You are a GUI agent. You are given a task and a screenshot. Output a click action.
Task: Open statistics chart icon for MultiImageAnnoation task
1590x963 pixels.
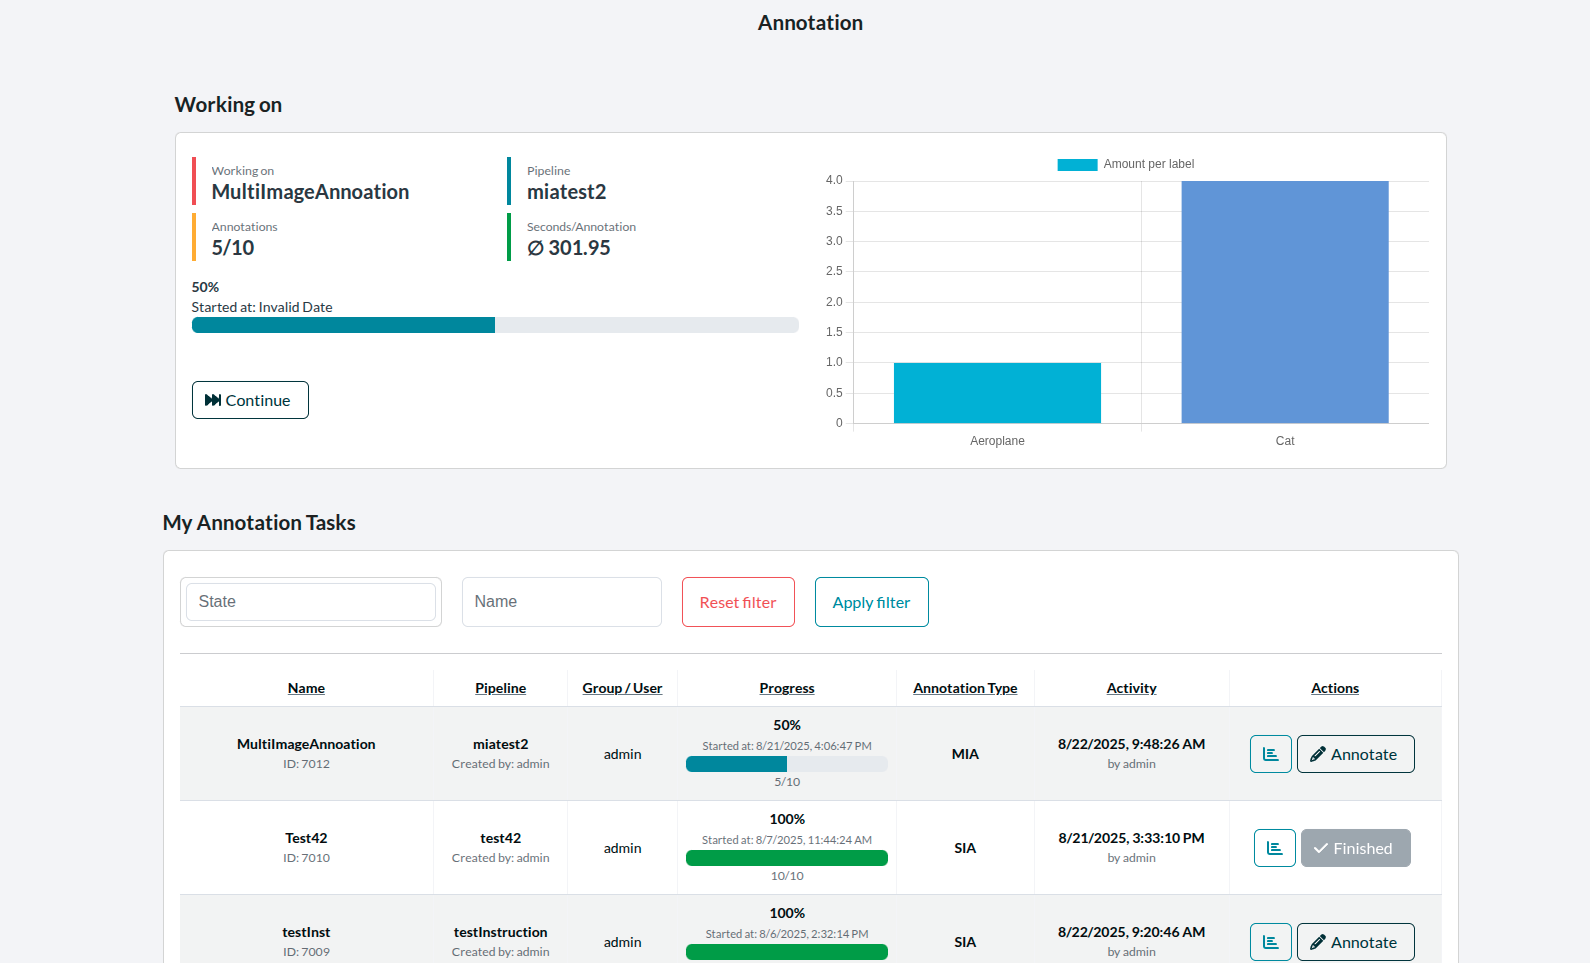click(x=1270, y=754)
